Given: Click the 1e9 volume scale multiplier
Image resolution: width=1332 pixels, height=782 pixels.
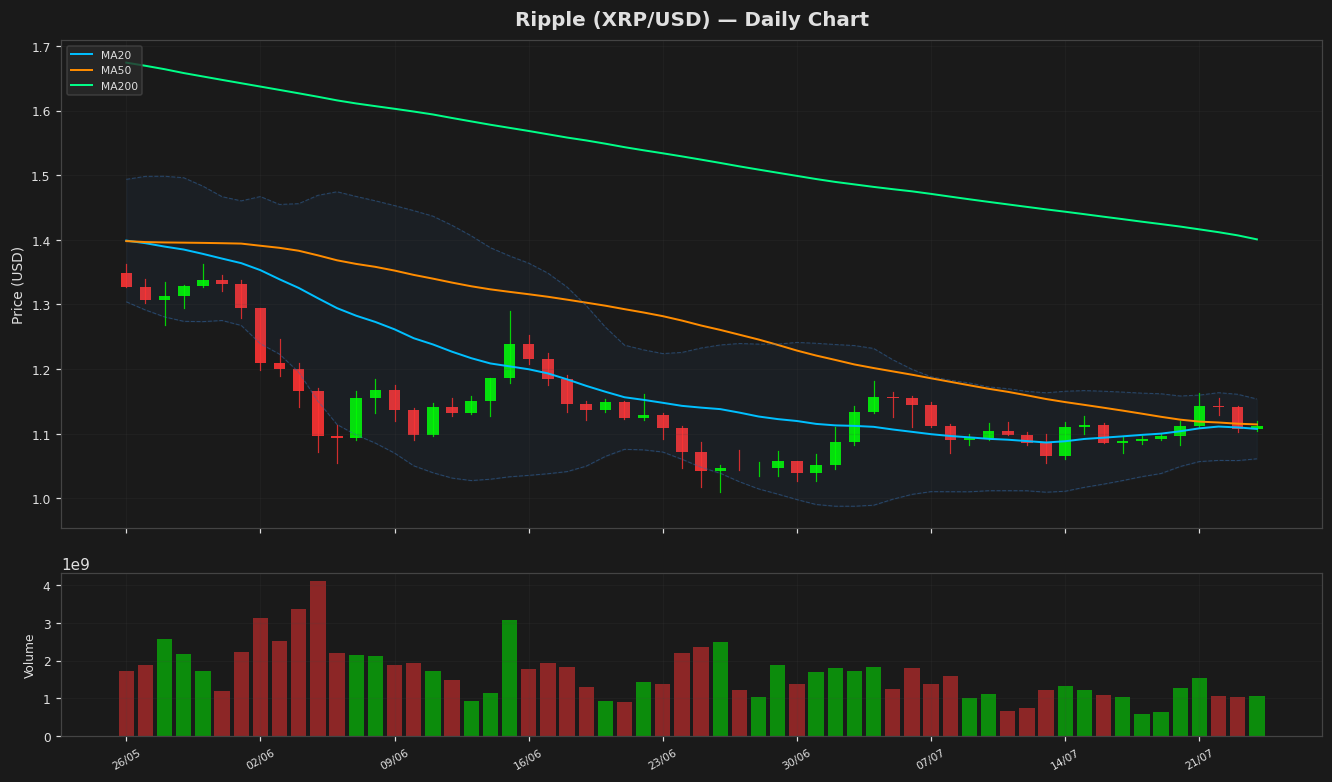Looking at the screenshot, I should [x=76, y=565].
